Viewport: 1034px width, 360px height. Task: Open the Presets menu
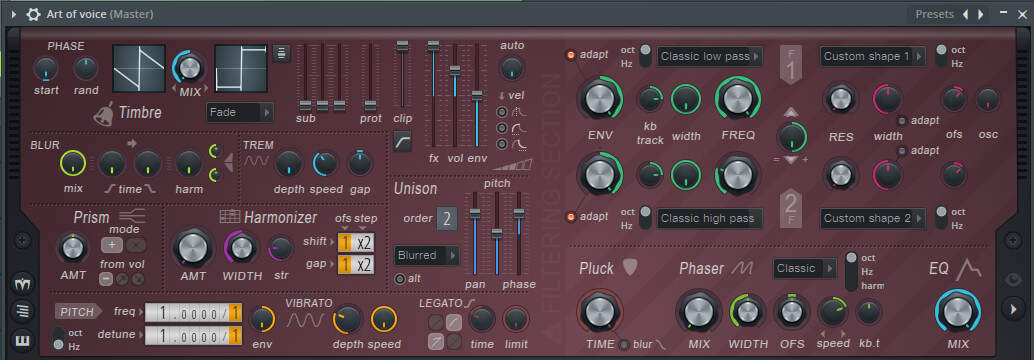click(x=934, y=14)
